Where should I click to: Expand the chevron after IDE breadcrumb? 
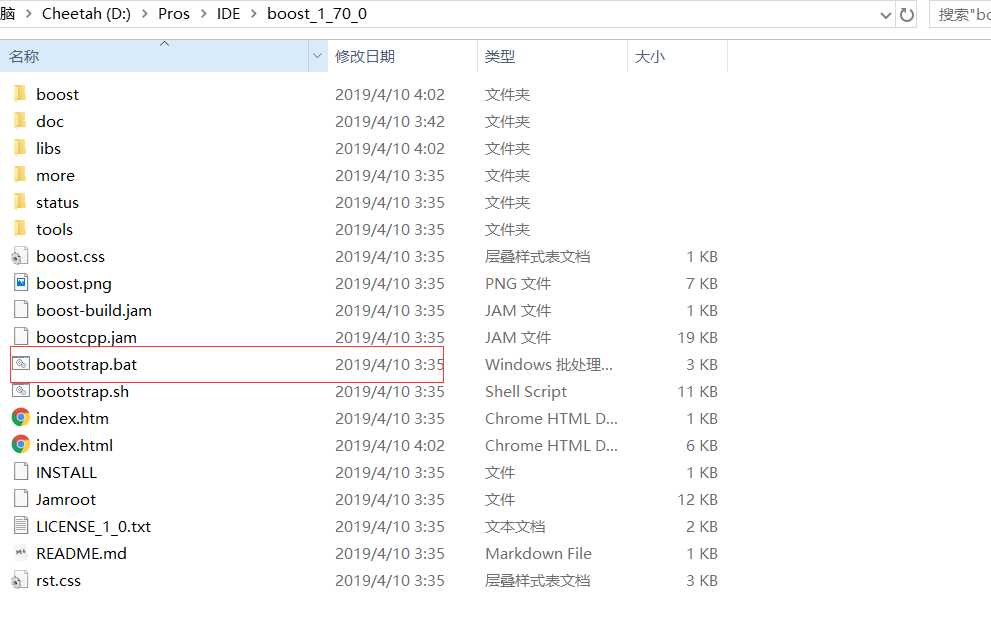(253, 14)
